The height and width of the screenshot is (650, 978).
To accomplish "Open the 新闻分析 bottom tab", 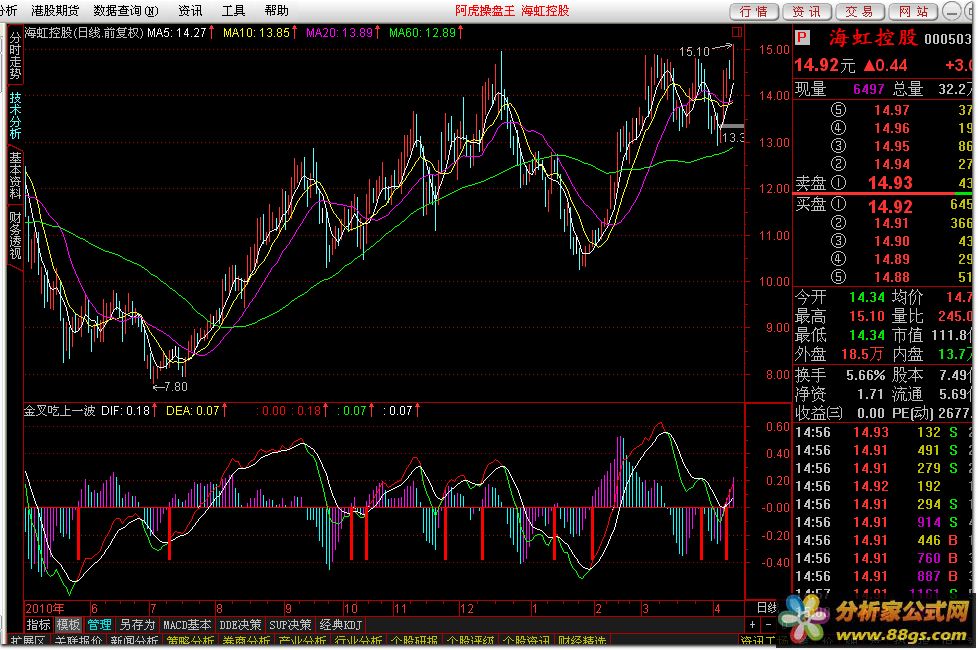I will [x=135, y=641].
